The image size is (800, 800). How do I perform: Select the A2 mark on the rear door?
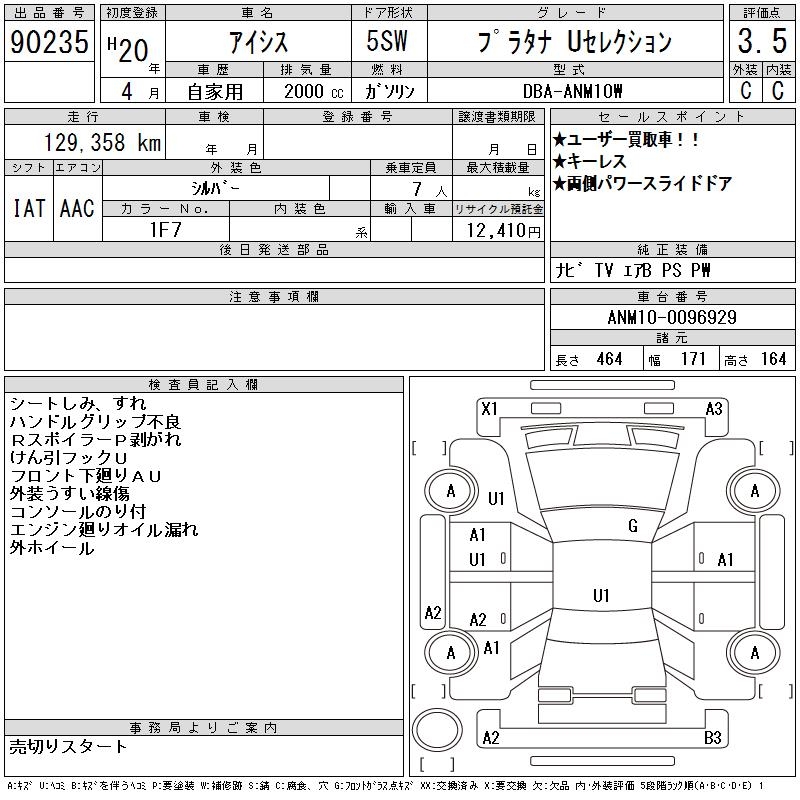tap(478, 620)
